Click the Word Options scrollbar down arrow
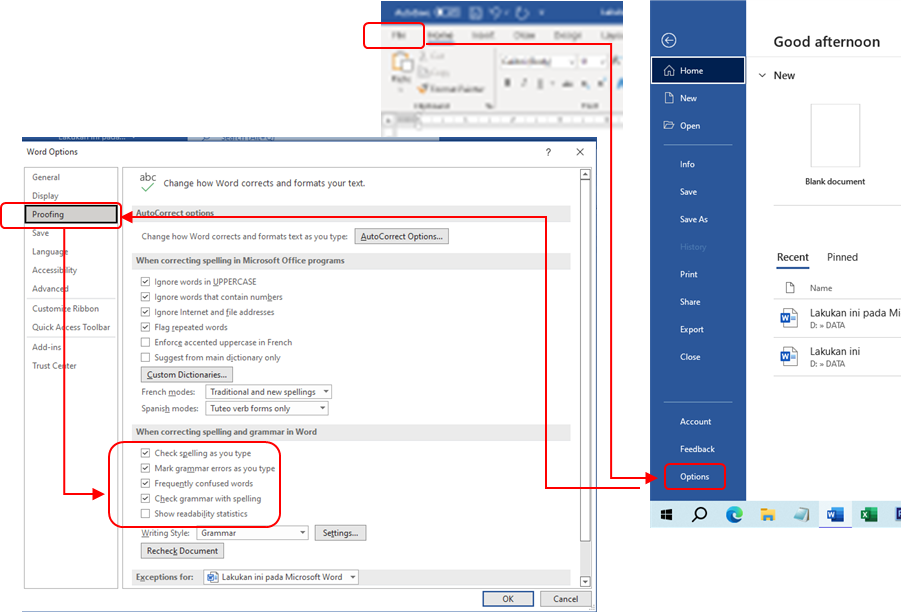901x612 pixels. [585, 582]
